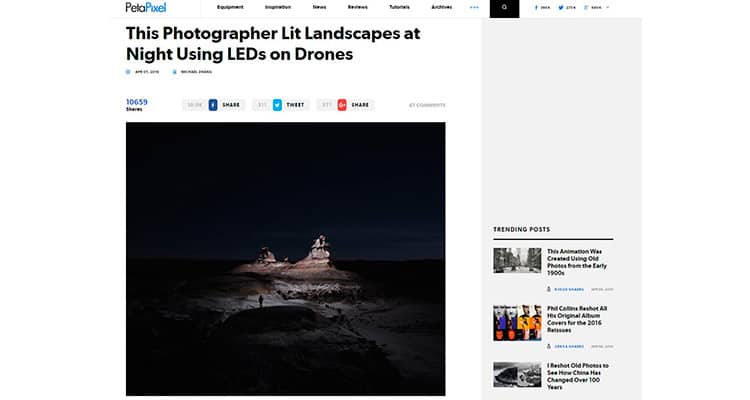Click the Twitter bird tweet icon
The image size is (750, 400).
click(277, 104)
